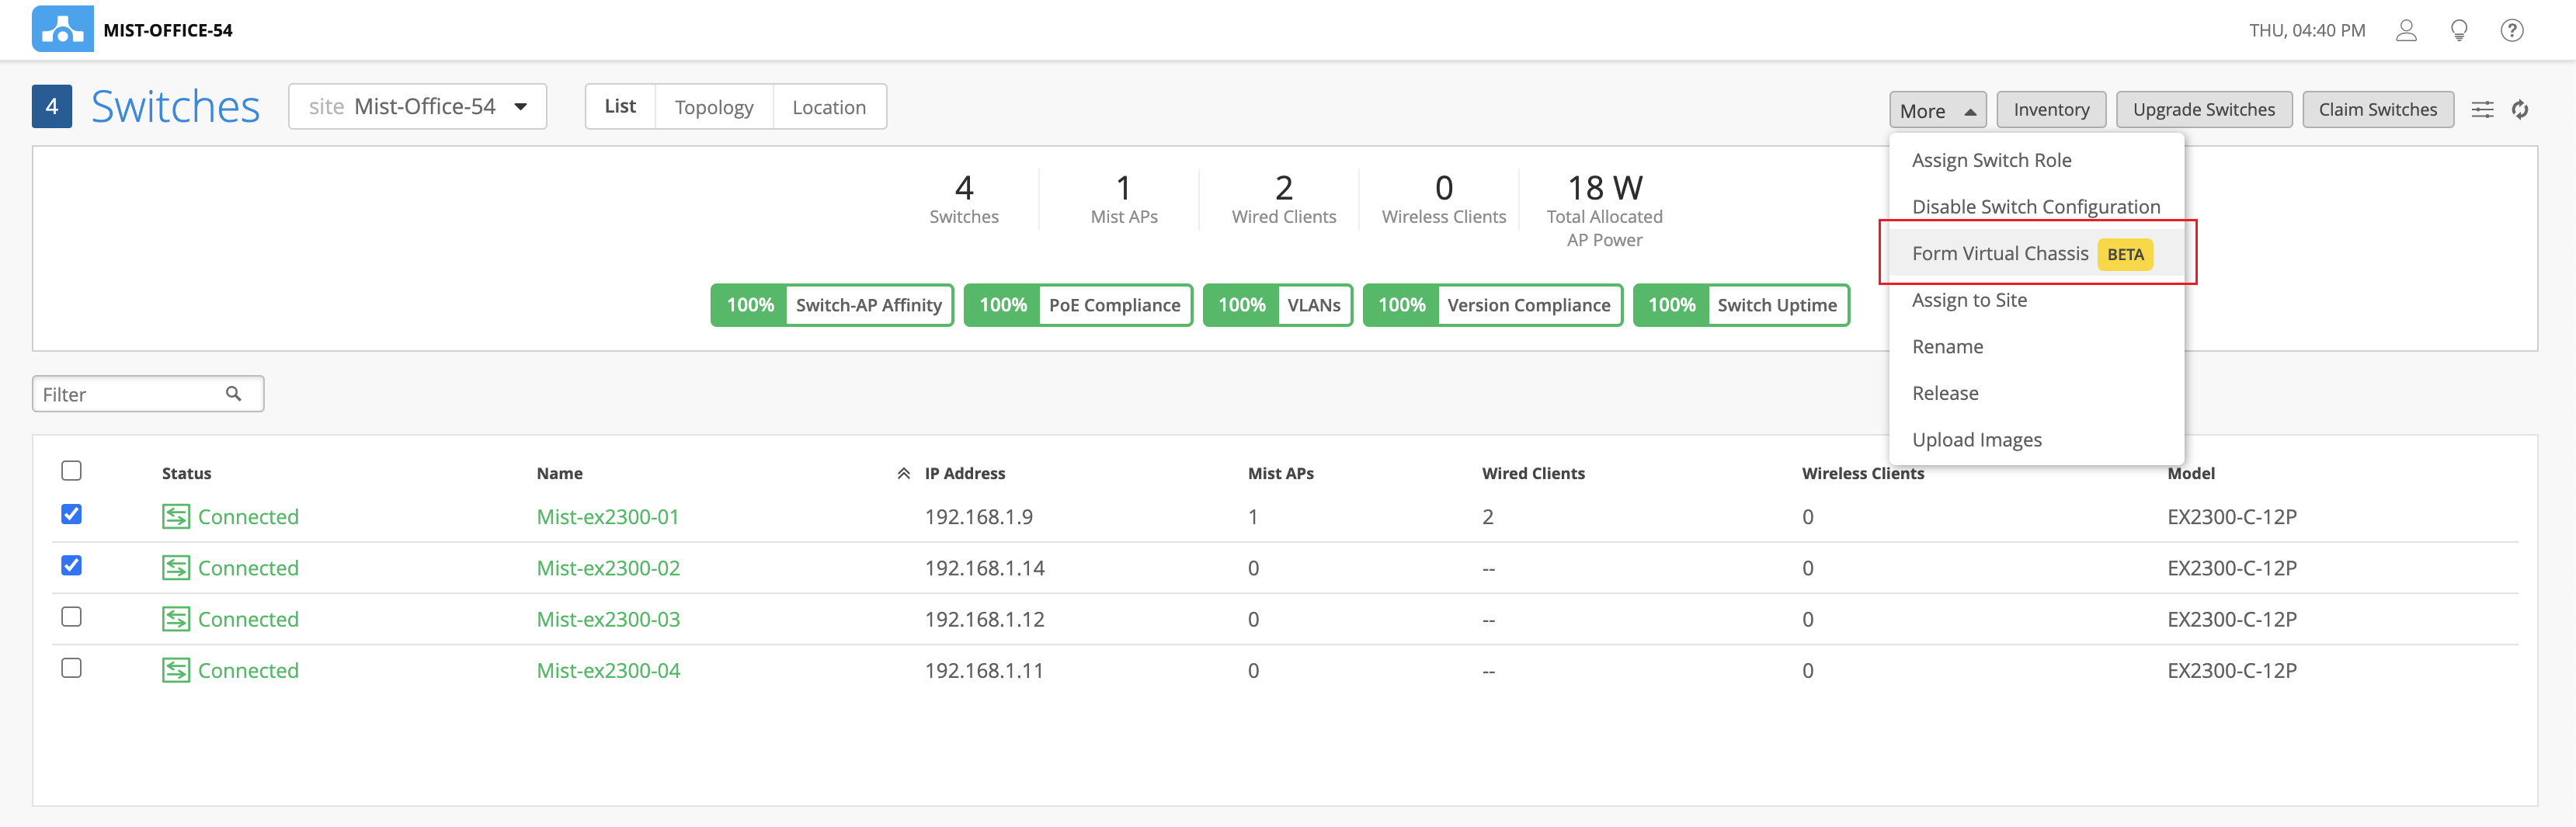This screenshot has width=2576, height=827.
Task: Open the Mist-ex2300-02 switch link
Action: pos(608,568)
